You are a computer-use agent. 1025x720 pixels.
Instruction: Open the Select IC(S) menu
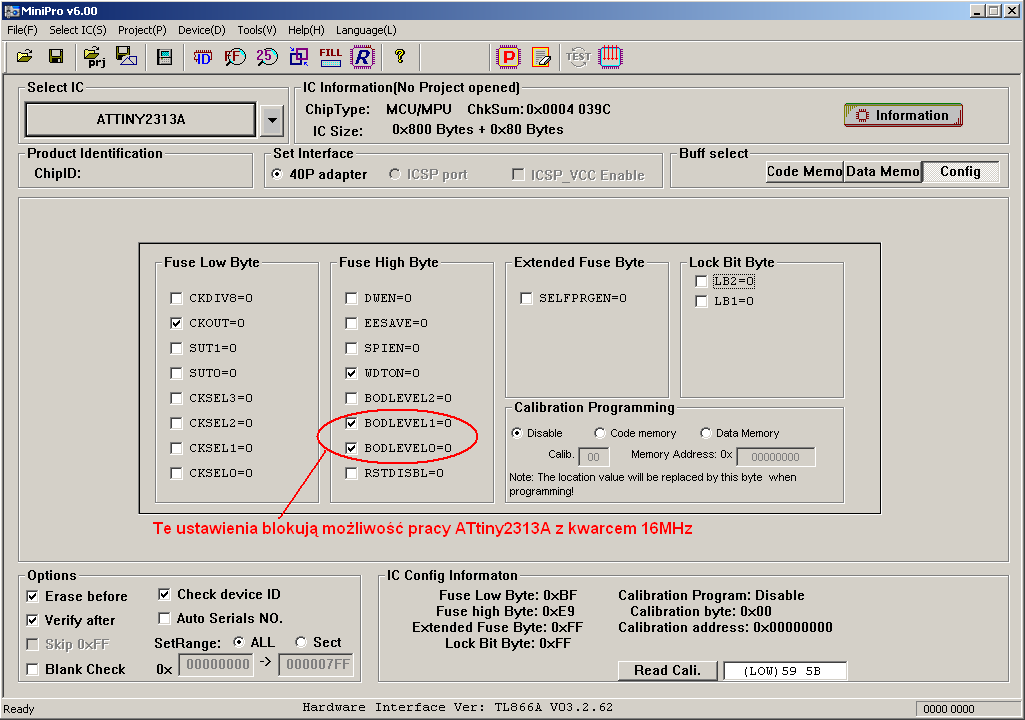pos(78,30)
